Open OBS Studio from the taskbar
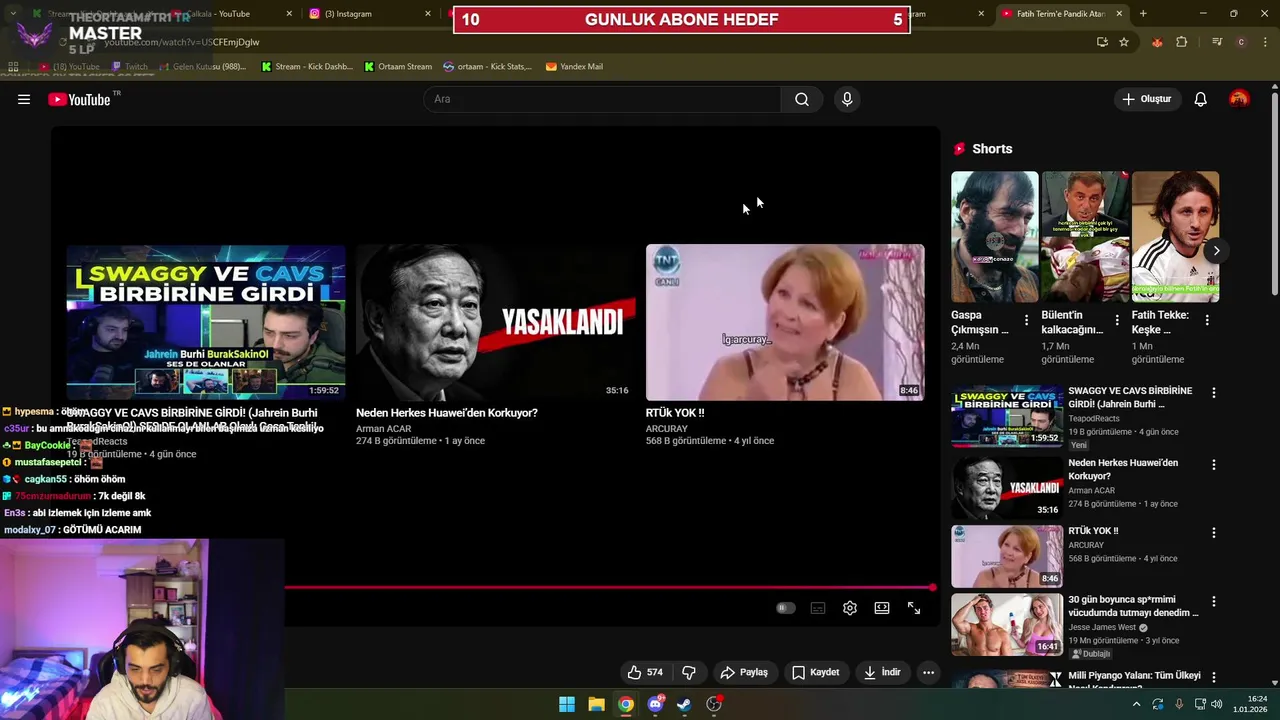 point(714,704)
